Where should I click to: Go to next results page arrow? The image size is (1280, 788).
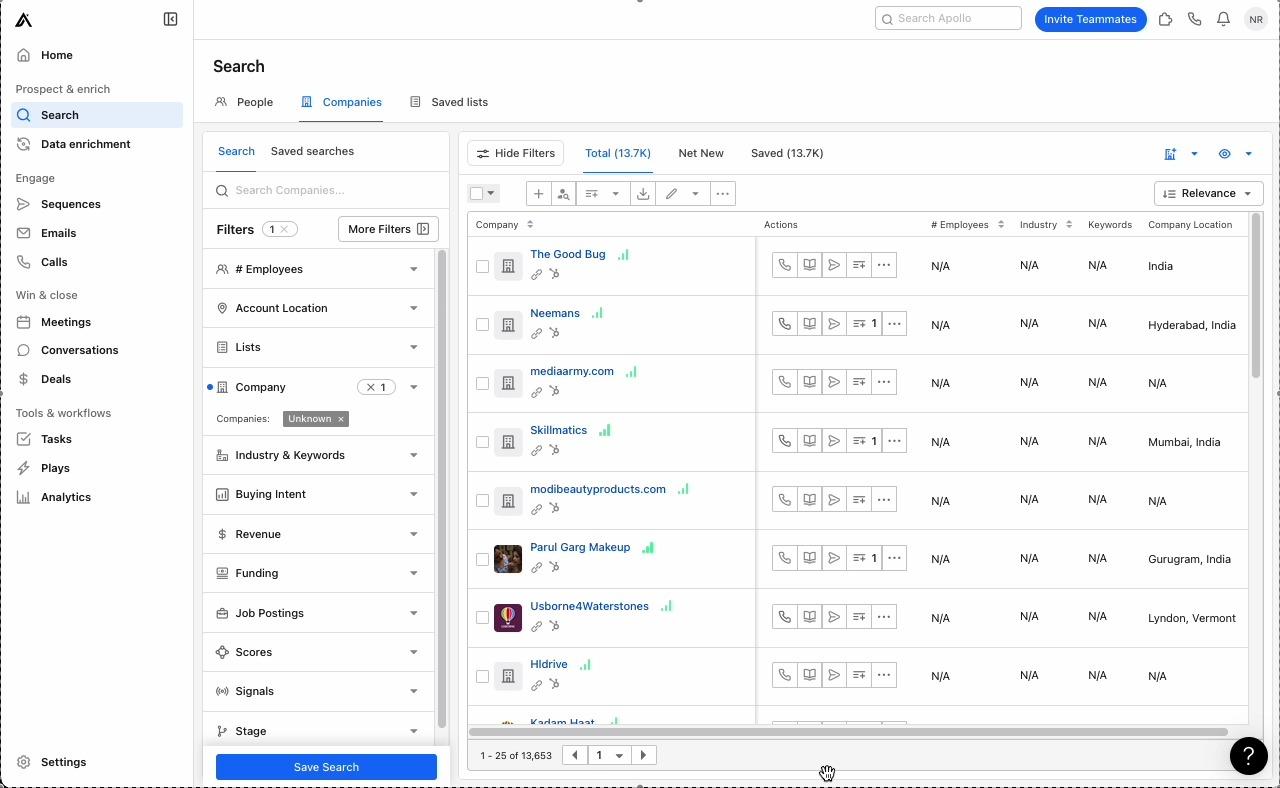pos(644,756)
